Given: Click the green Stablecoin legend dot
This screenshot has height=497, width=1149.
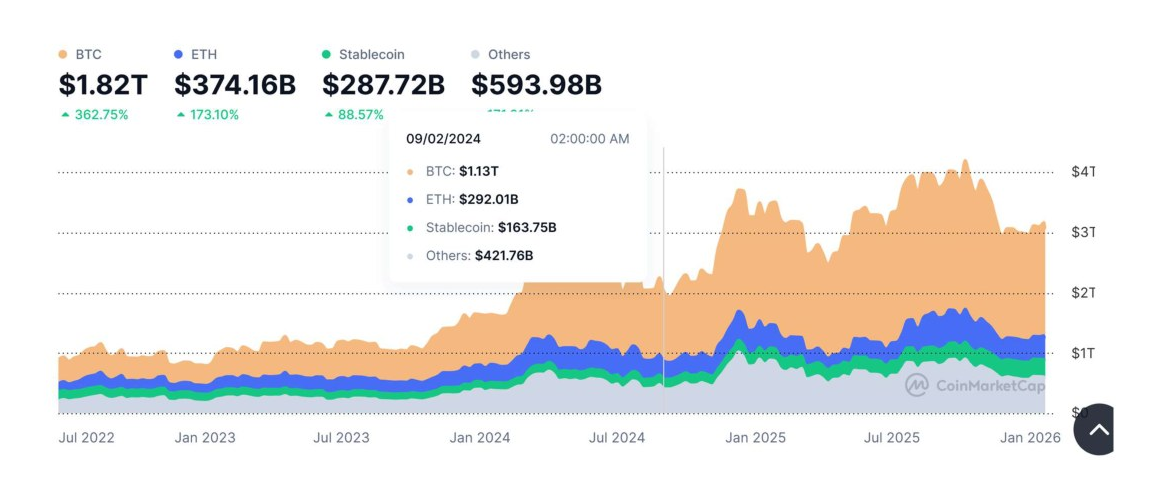Looking at the screenshot, I should (326, 54).
